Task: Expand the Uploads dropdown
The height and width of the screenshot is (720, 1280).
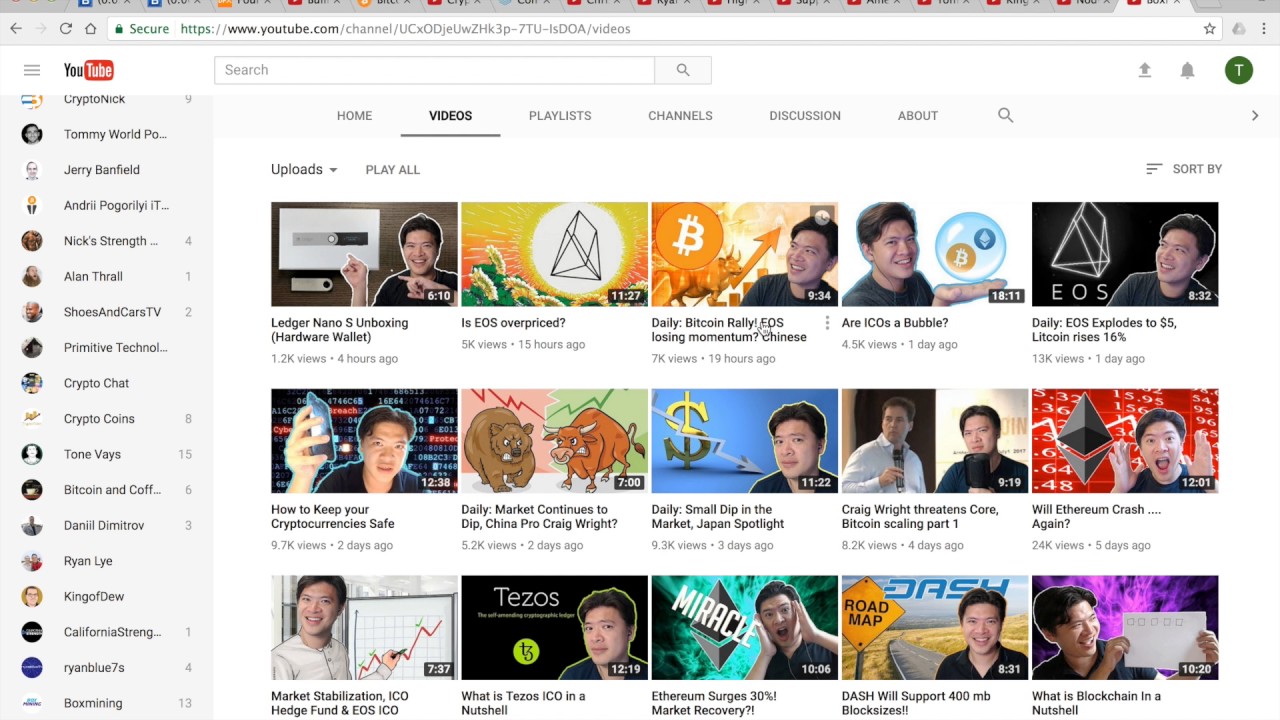Action: click(304, 169)
